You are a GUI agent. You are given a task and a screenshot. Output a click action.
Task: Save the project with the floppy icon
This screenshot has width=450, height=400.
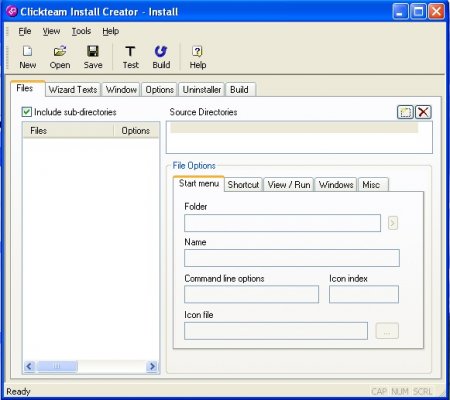93,51
